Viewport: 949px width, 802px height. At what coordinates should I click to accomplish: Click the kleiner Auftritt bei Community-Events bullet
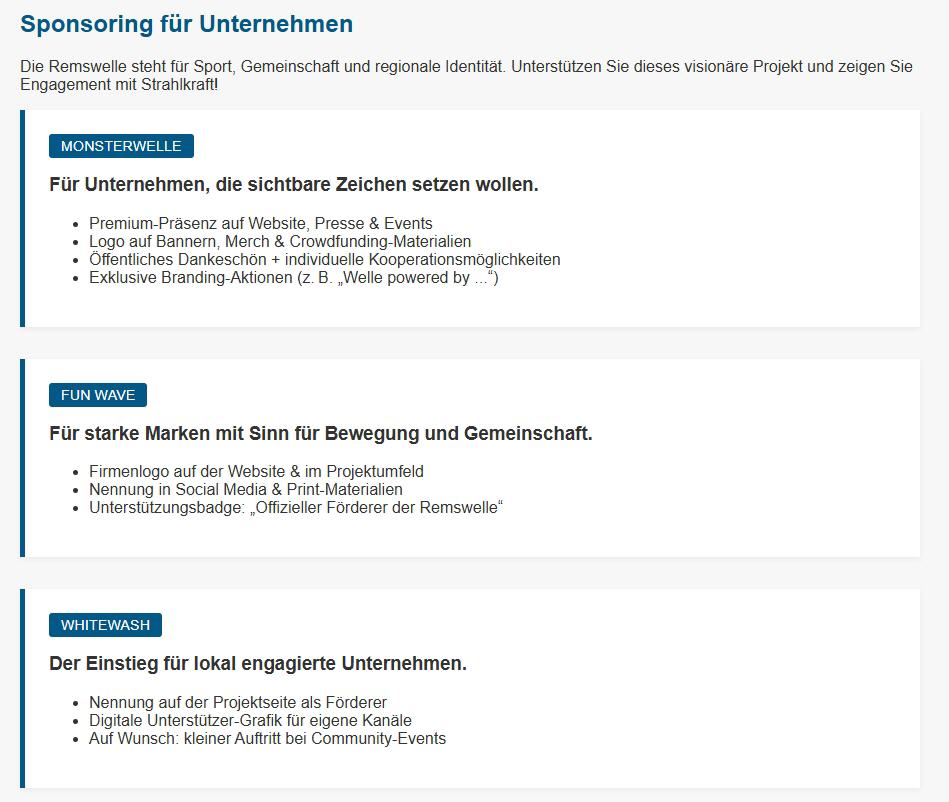coord(267,739)
